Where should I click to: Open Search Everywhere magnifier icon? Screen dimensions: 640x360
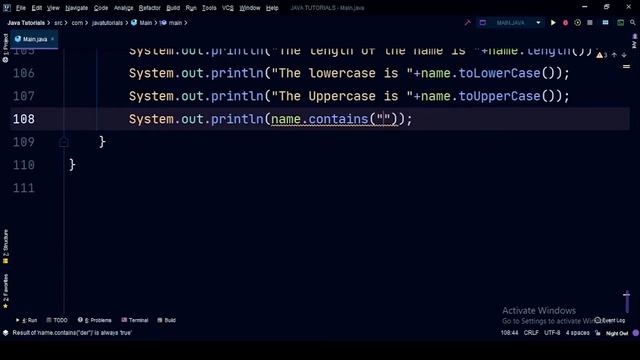(633, 23)
